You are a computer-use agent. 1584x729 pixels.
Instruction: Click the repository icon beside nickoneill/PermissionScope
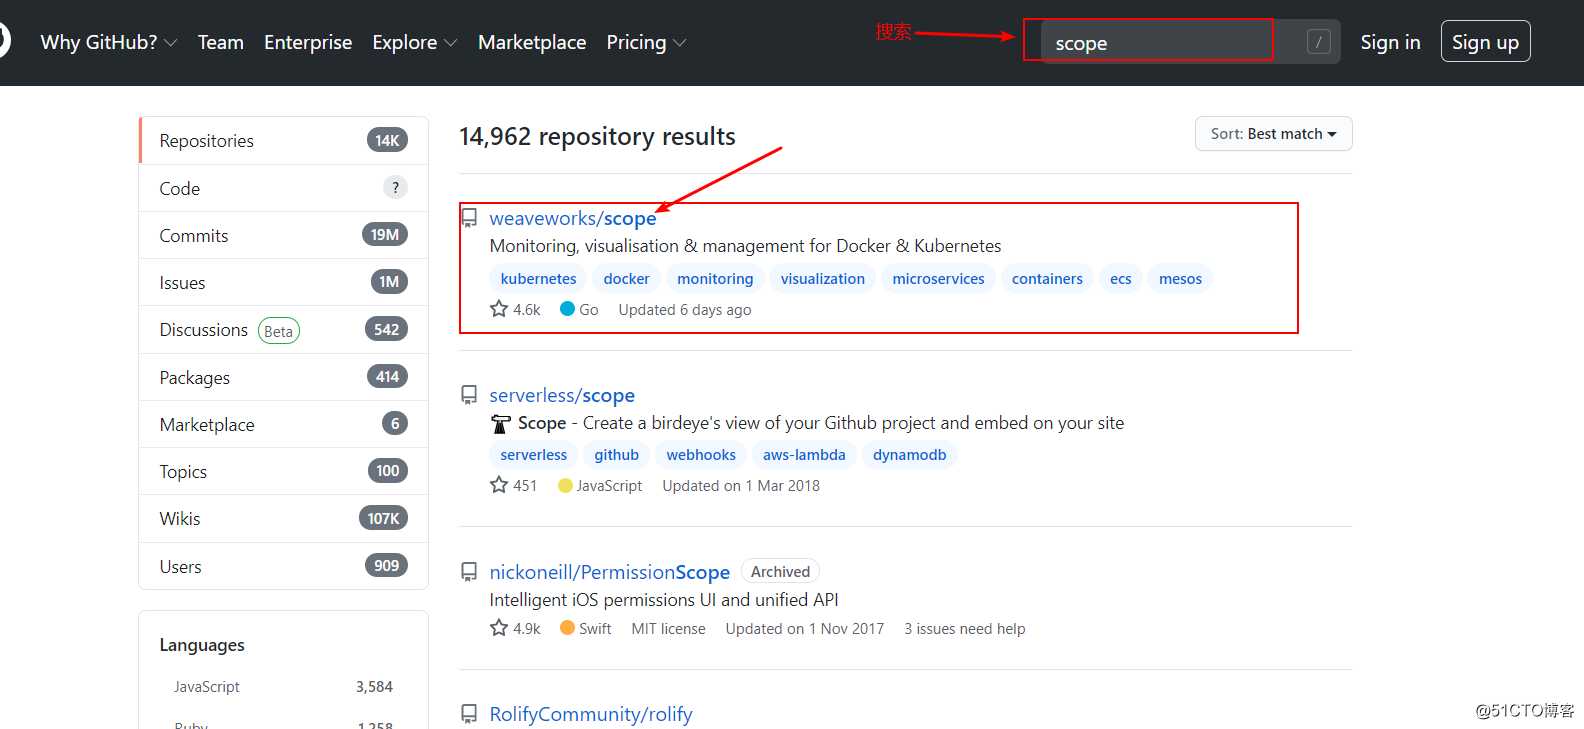tap(469, 572)
